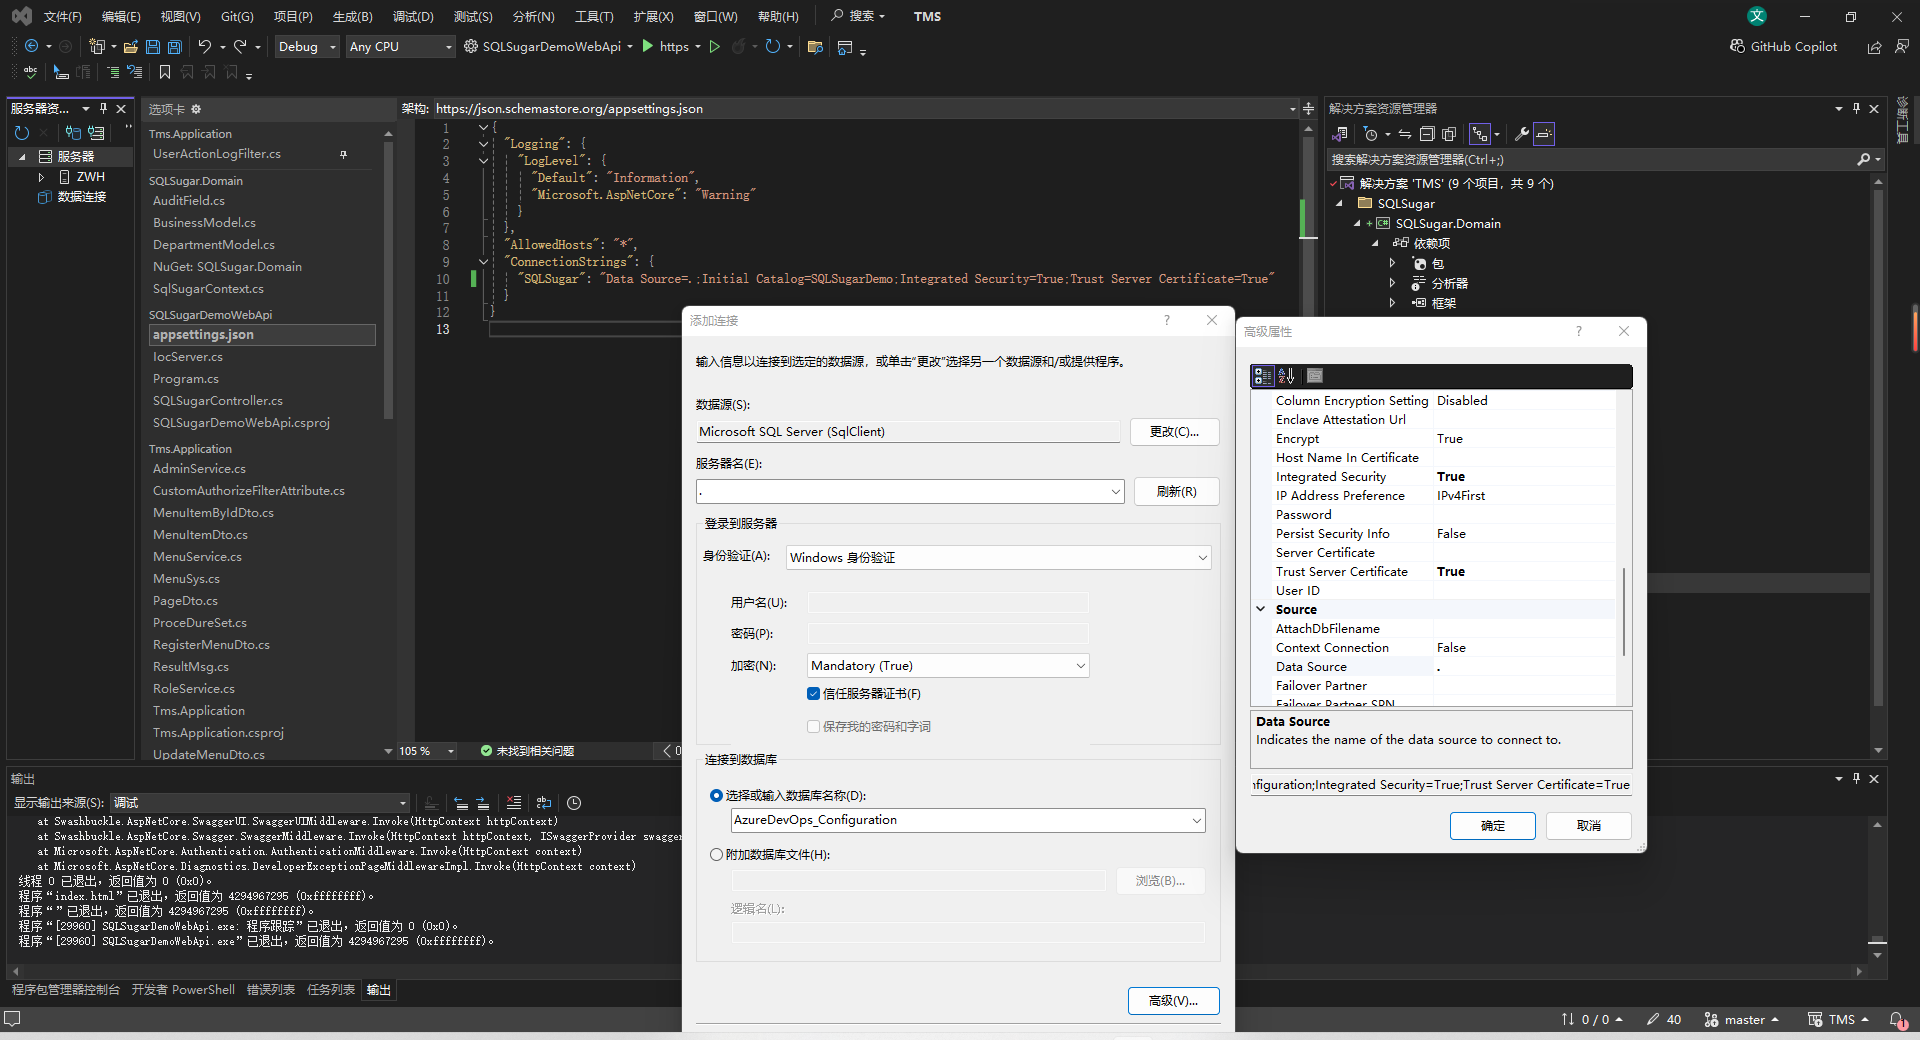Collapse the Source category in Advanced Properties
1920x1040 pixels.
pos(1261,609)
